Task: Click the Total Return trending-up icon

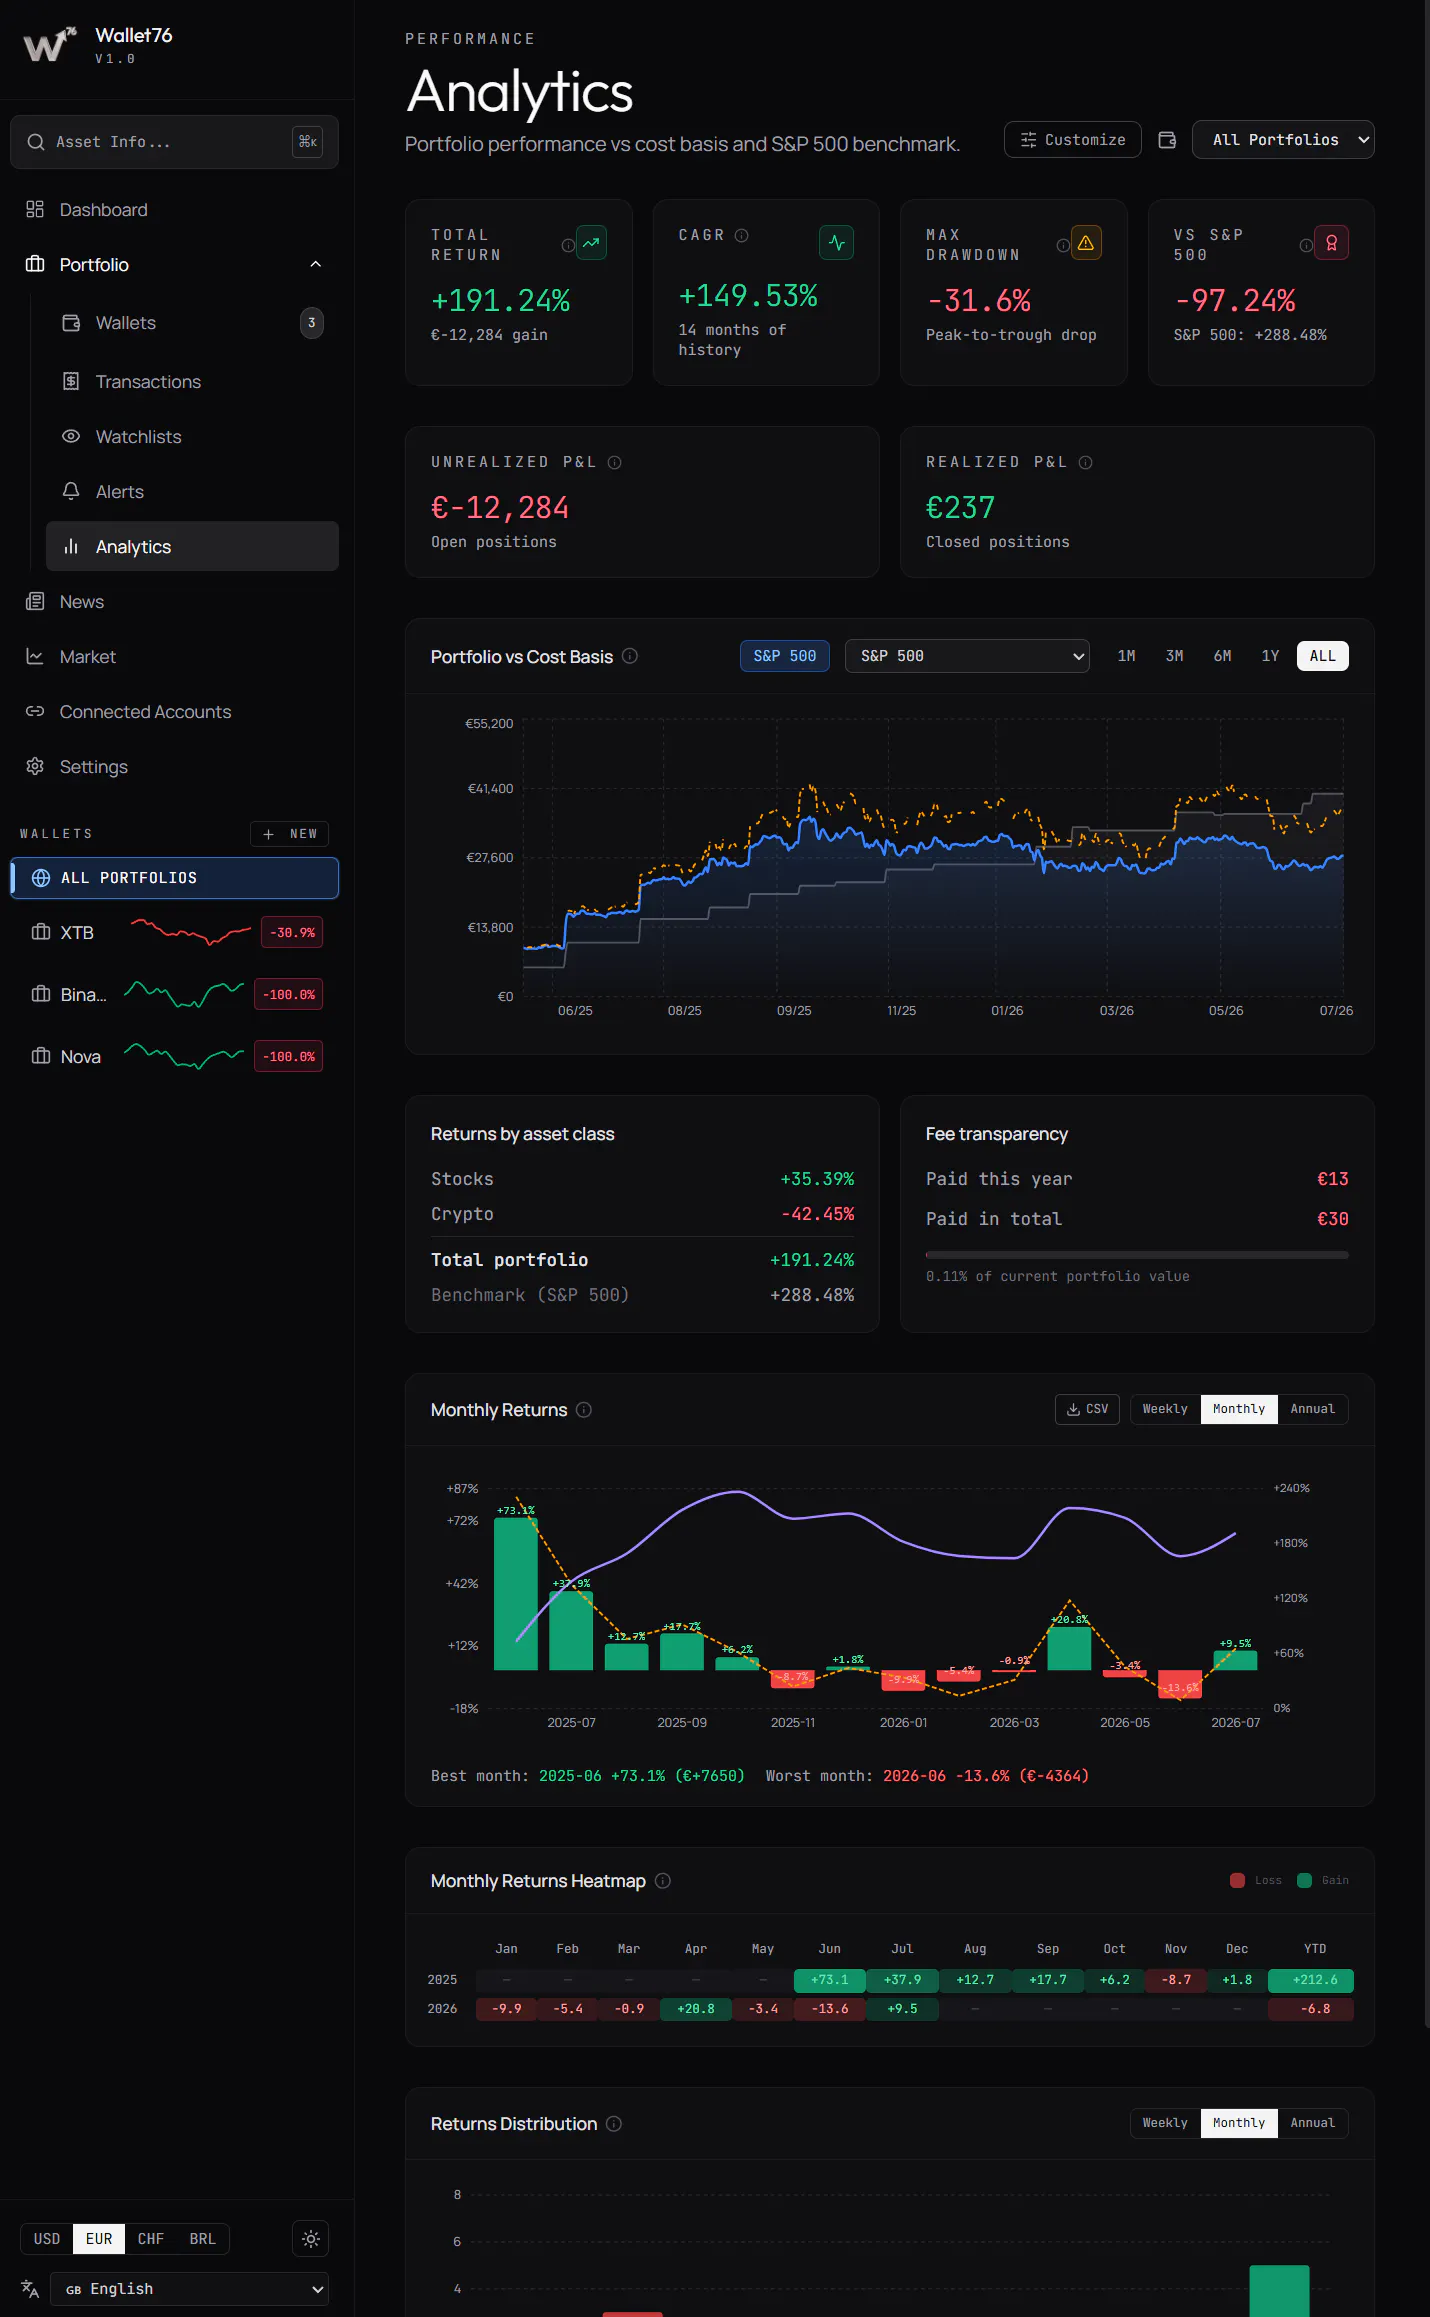Action: click(x=592, y=243)
